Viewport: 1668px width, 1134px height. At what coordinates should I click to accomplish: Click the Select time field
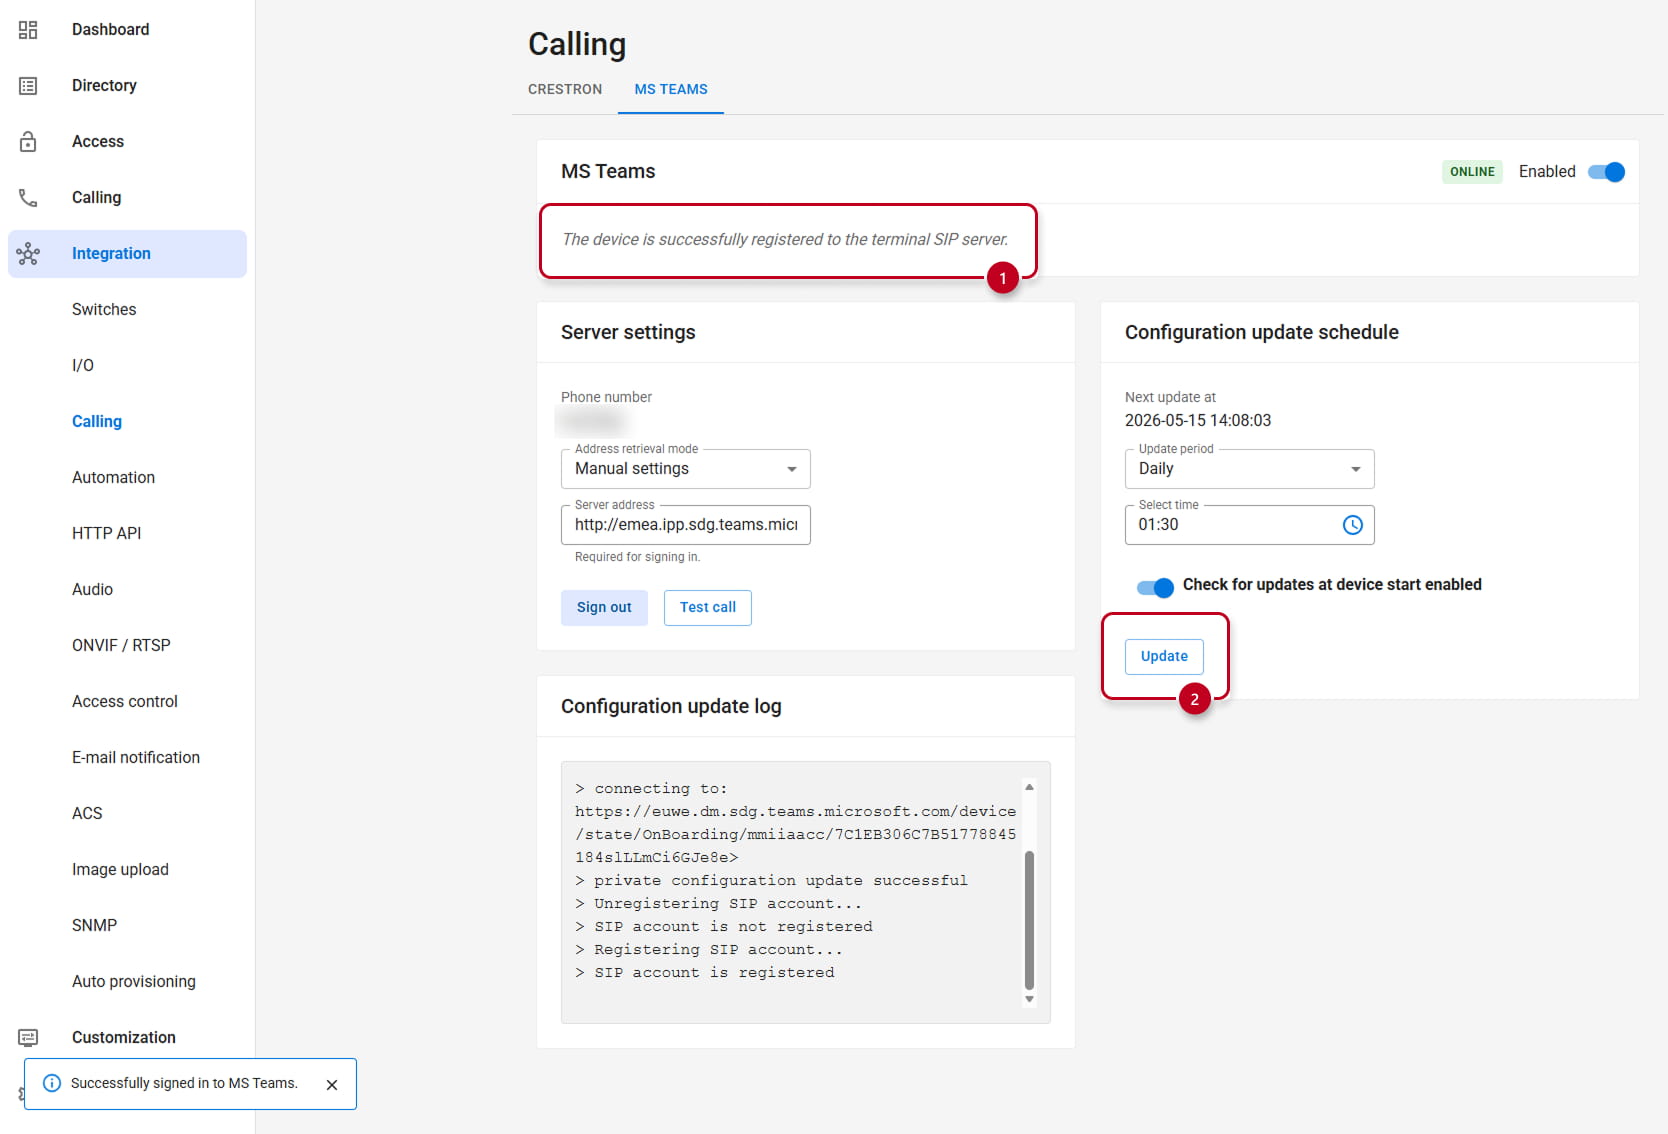coord(1250,525)
